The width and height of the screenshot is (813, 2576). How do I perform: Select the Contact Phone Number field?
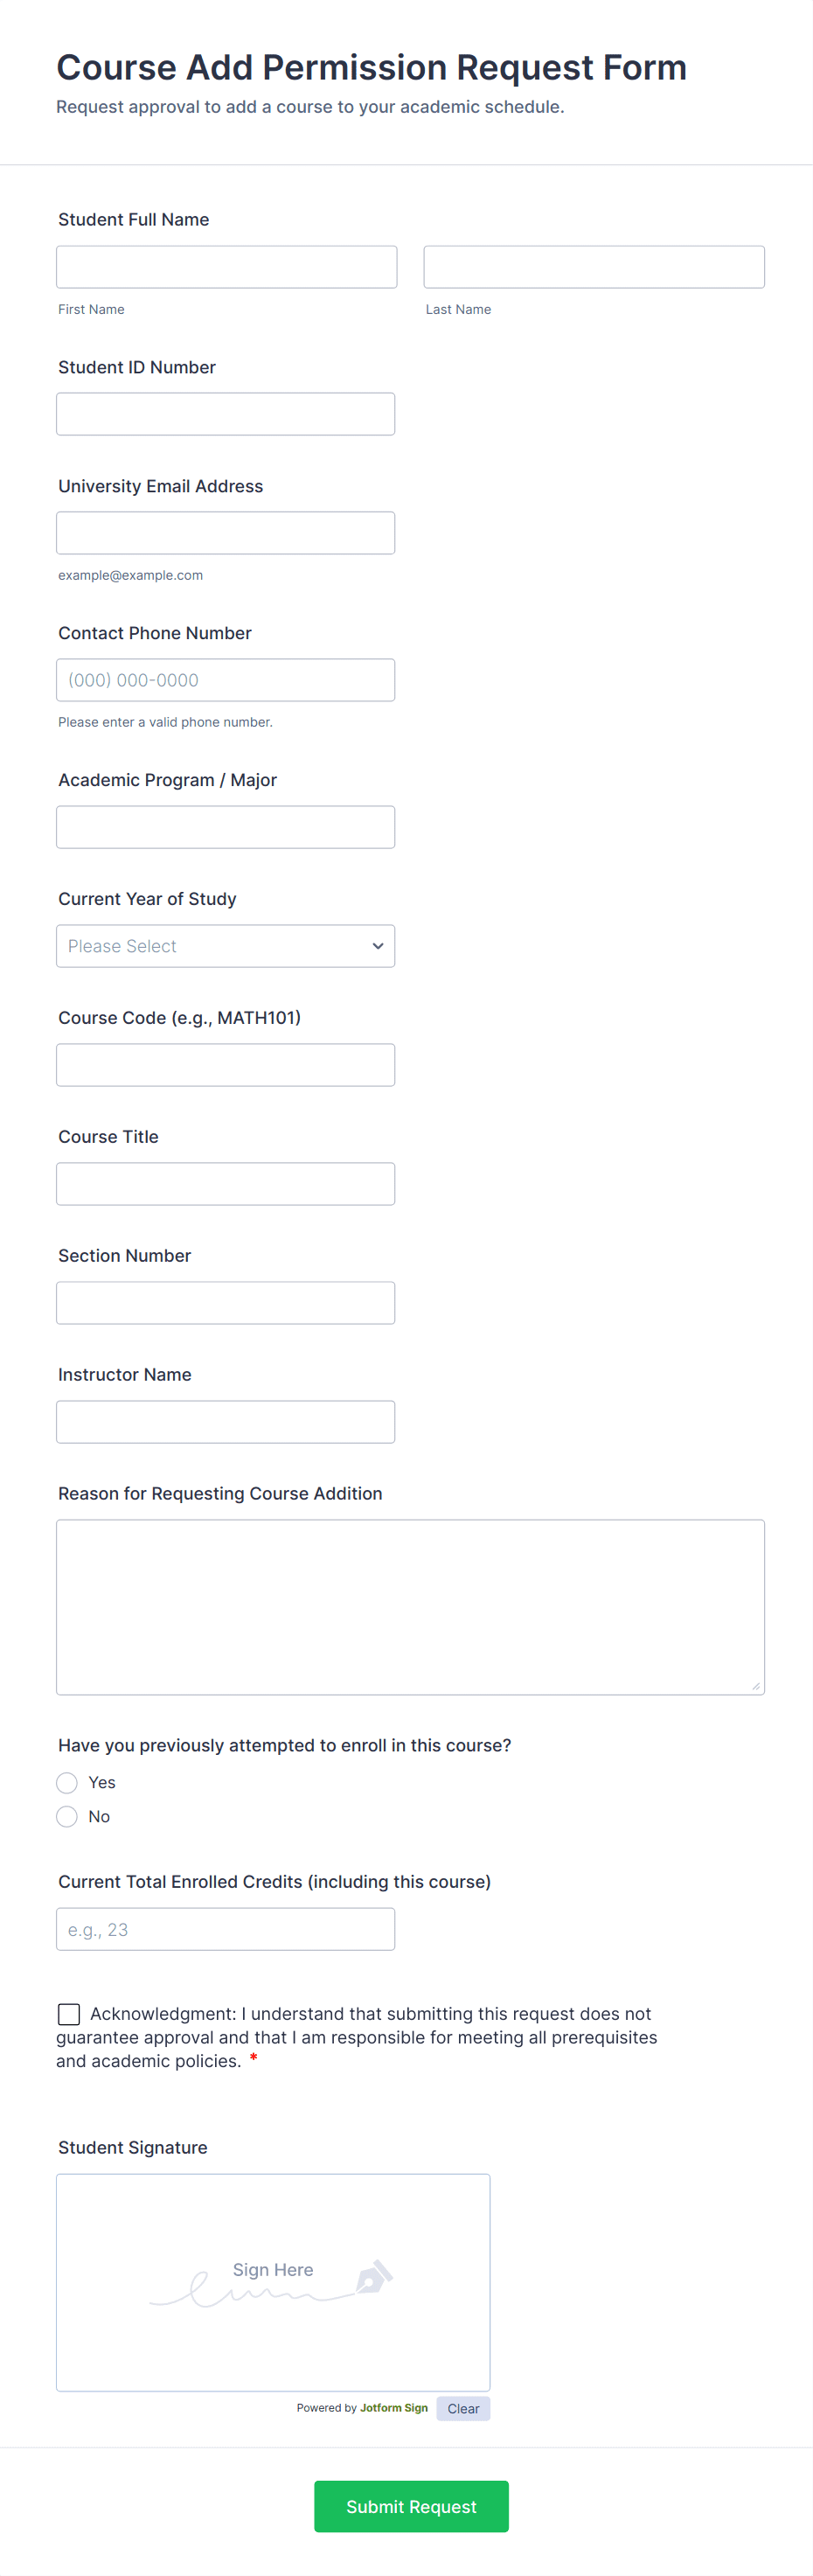click(x=225, y=680)
